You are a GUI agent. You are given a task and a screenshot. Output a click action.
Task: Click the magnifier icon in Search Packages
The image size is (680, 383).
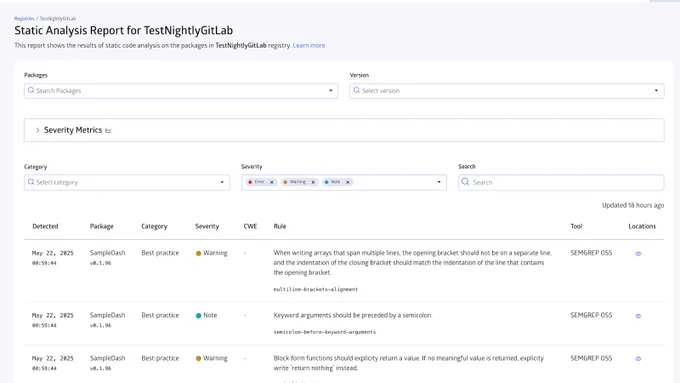[31, 90]
